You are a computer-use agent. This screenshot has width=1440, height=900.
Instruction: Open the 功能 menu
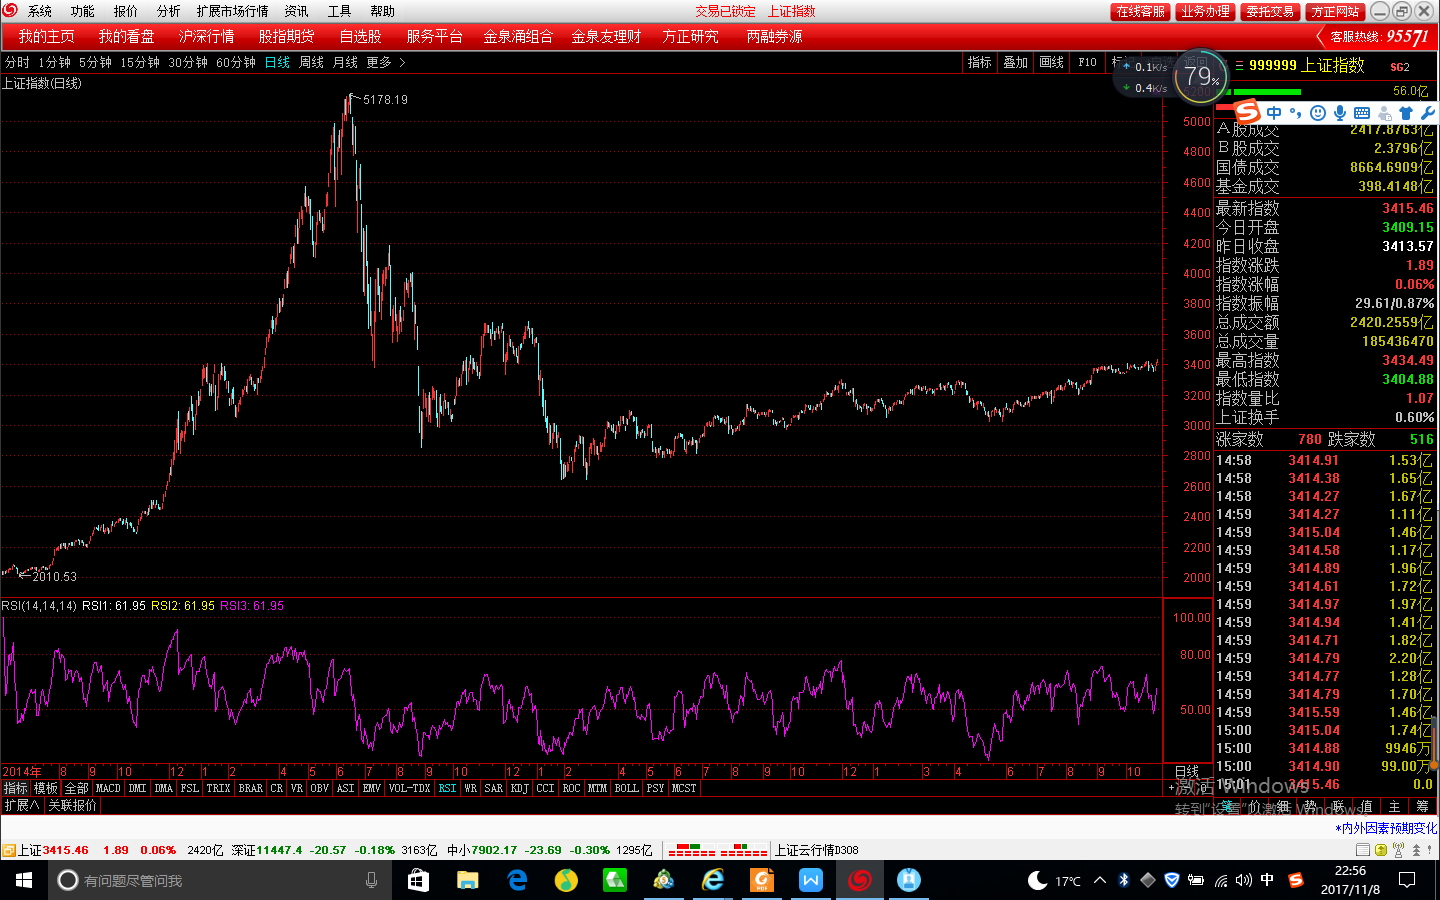(82, 11)
